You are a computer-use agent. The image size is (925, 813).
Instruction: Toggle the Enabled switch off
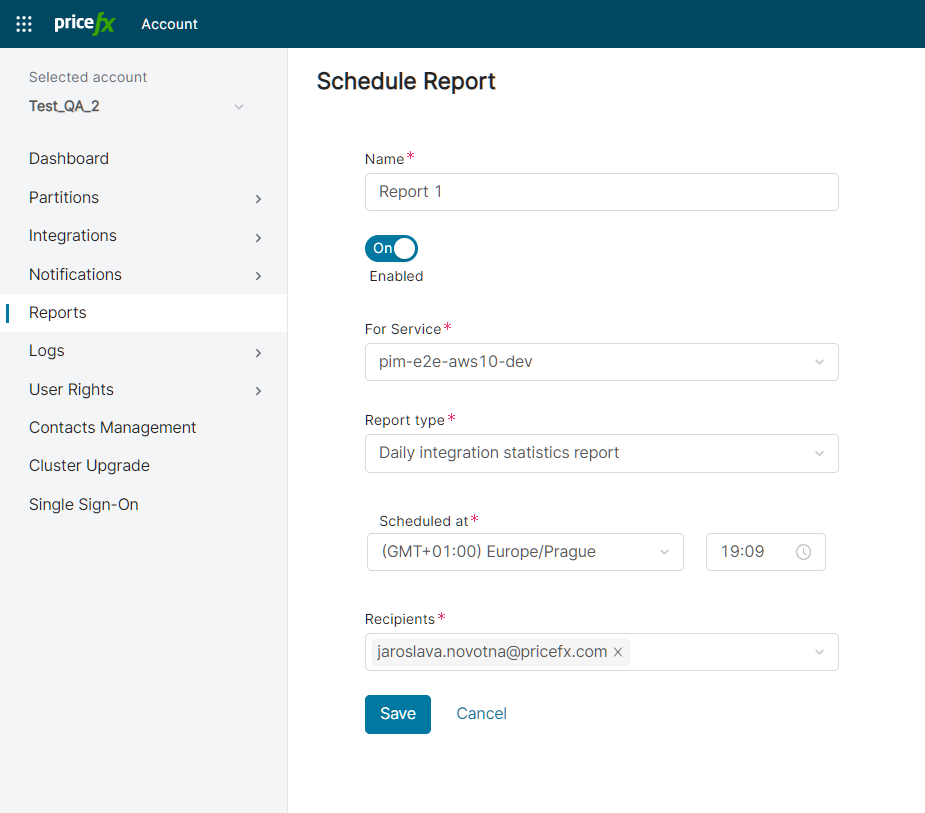391,248
